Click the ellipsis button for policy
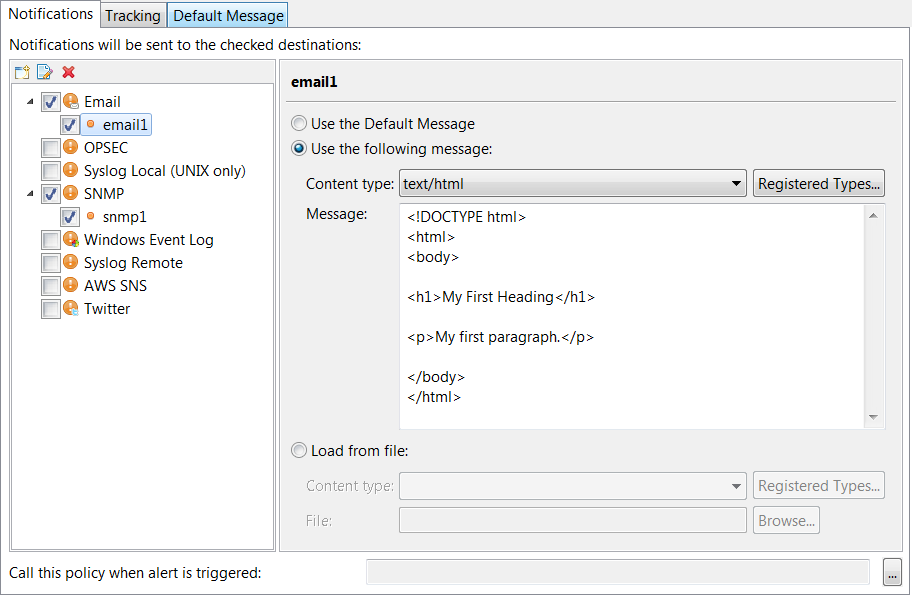The width and height of the screenshot is (912, 596). (892, 572)
